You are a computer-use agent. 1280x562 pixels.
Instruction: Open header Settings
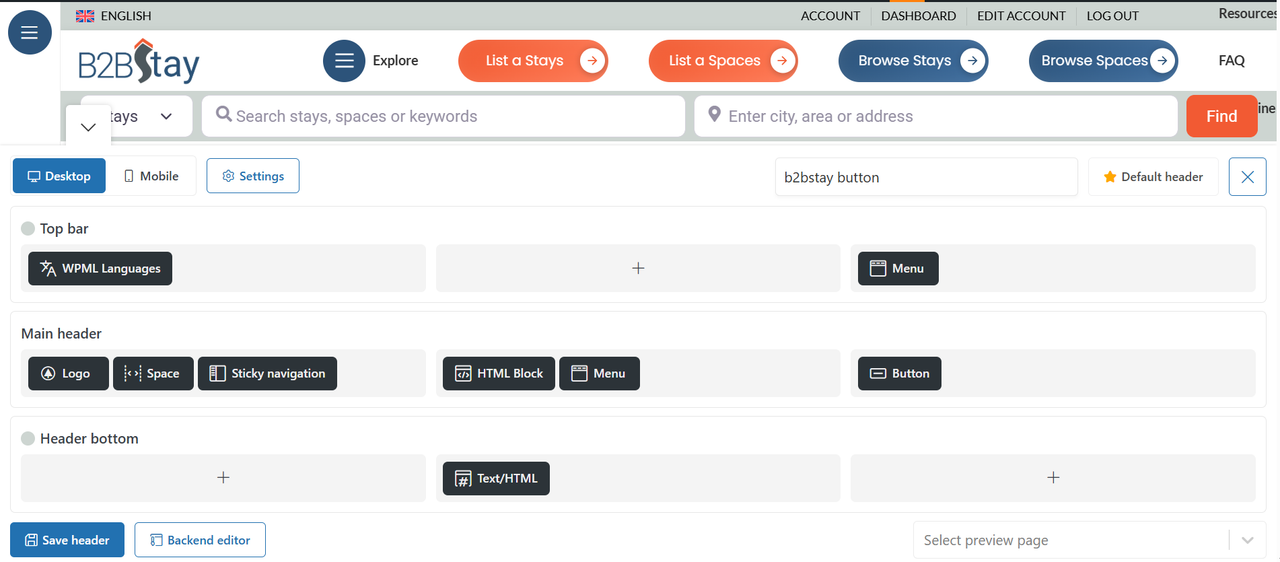click(x=253, y=176)
